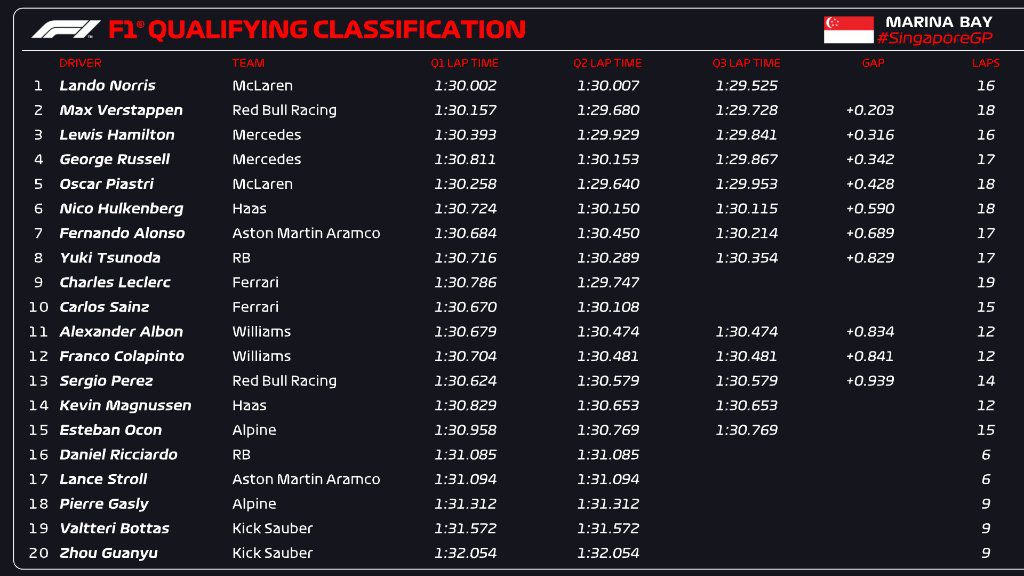Screen dimensions: 1024x576
Task: Click the MARINA BAY circuit label
Action: tap(938, 21)
